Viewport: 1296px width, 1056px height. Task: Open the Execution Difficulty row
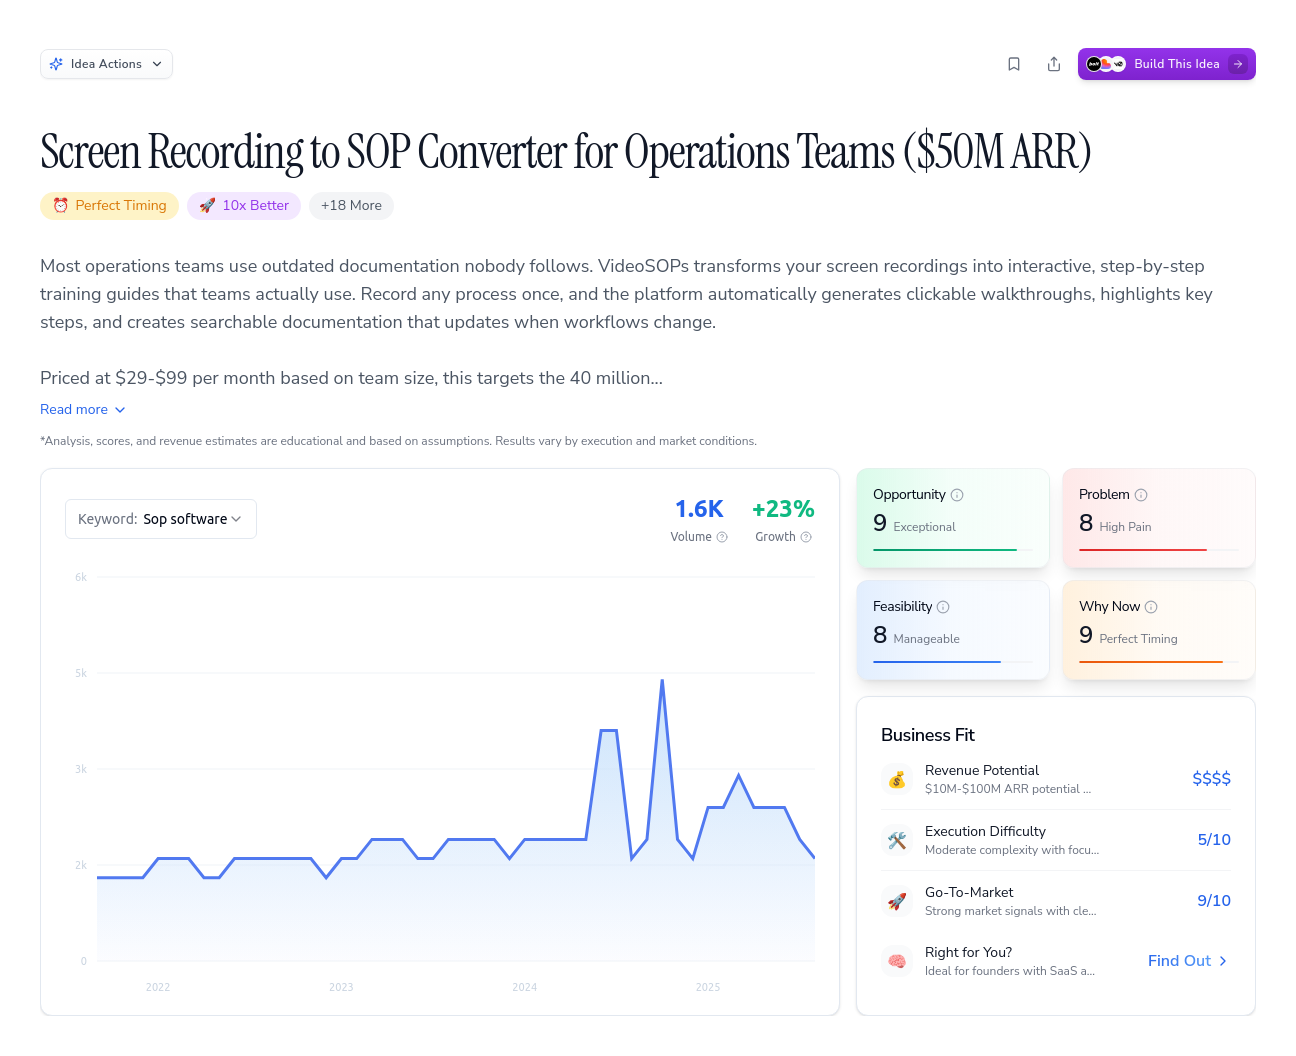(1056, 840)
